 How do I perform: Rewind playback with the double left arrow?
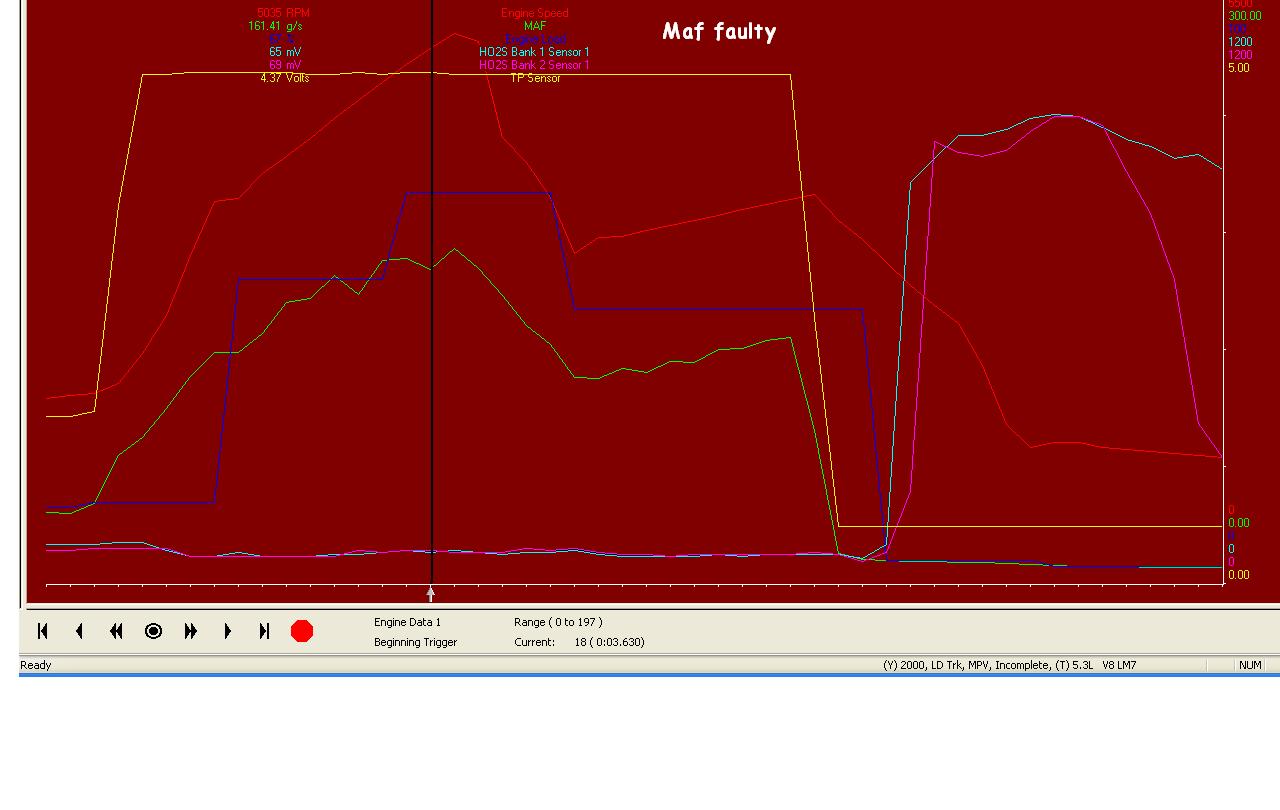pyautogui.click(x=116, y=631)
